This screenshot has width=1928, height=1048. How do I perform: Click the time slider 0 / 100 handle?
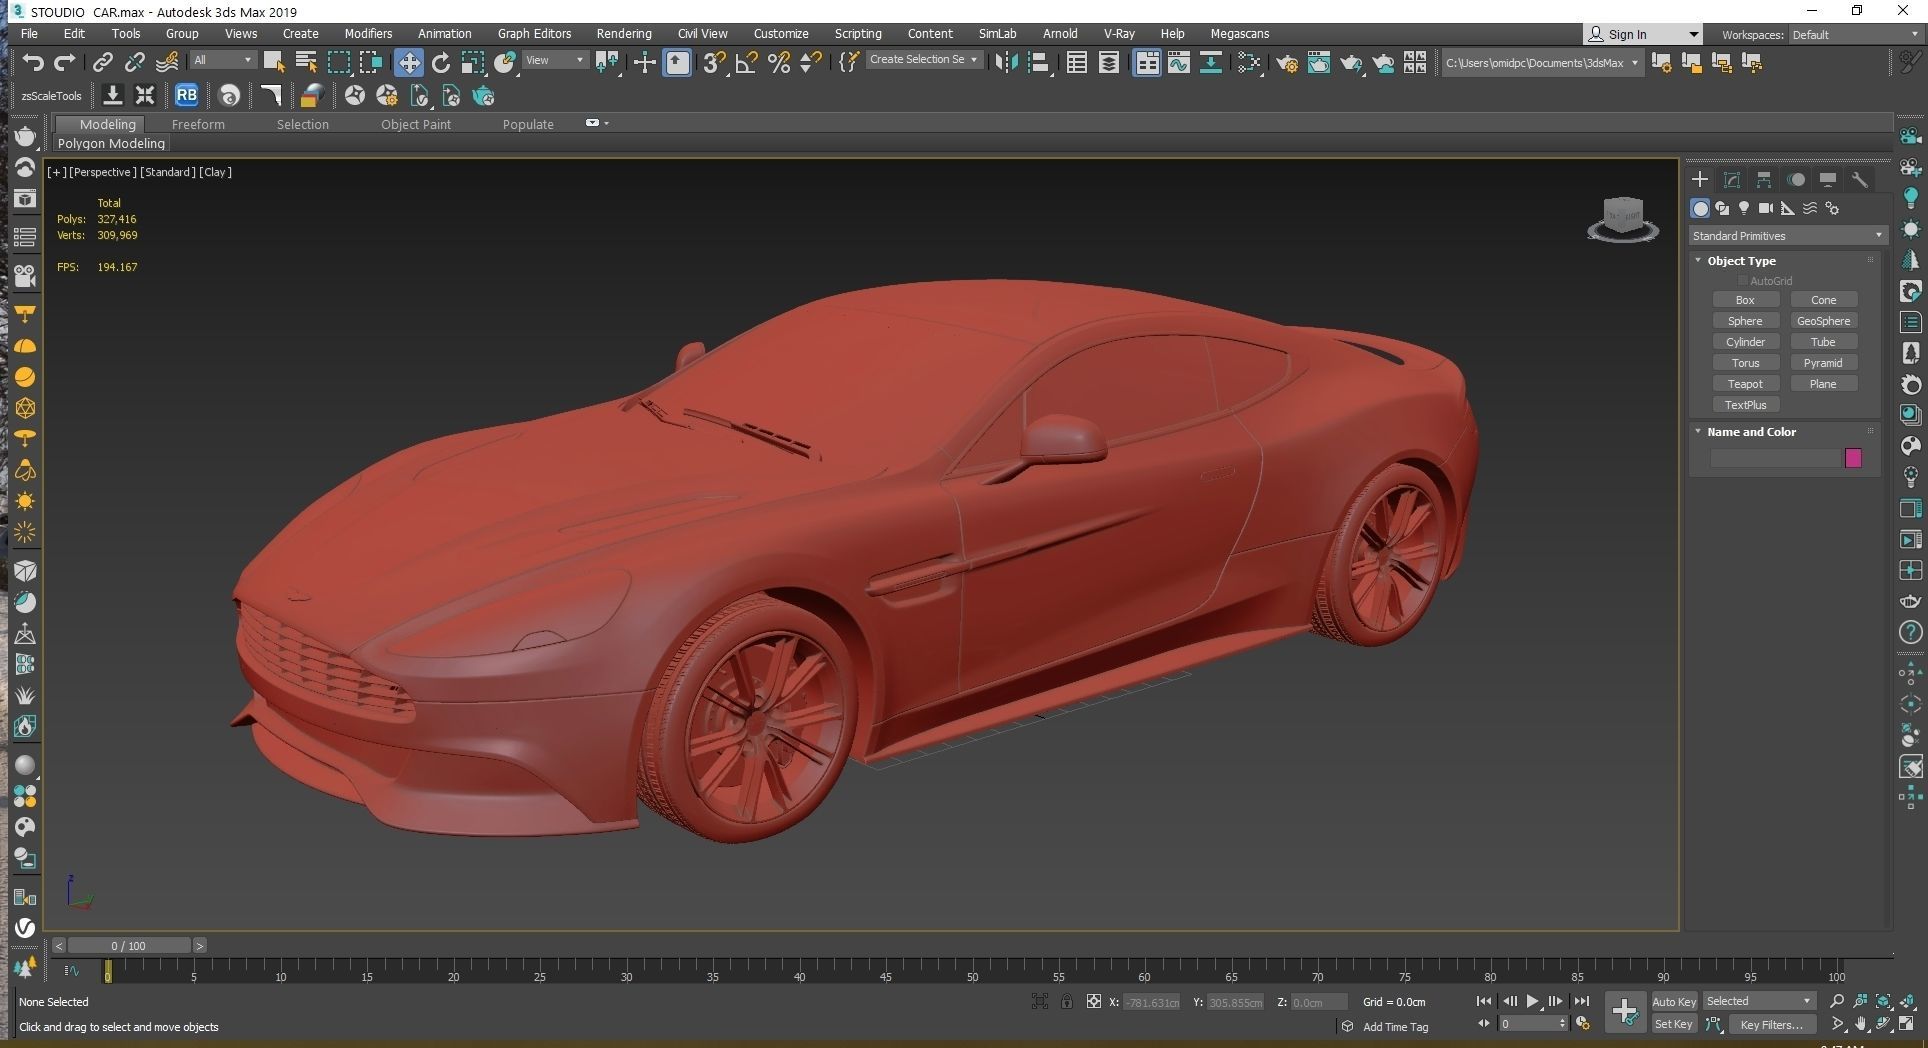coord(129,945)
